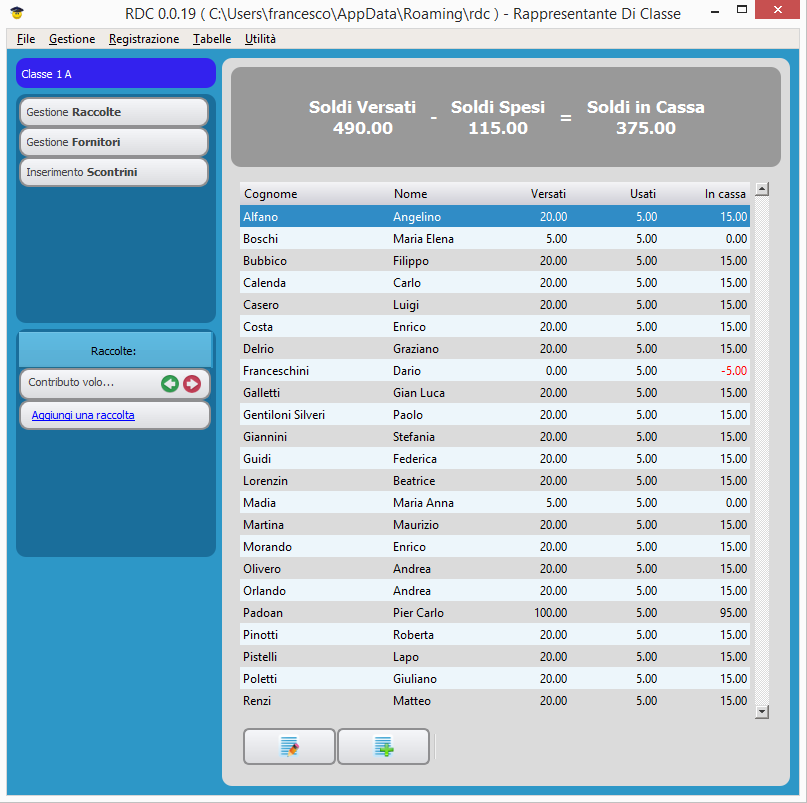Click the graduation cap app icon in title bar
This screenshot has width=807, height=803.
(17, 13)
